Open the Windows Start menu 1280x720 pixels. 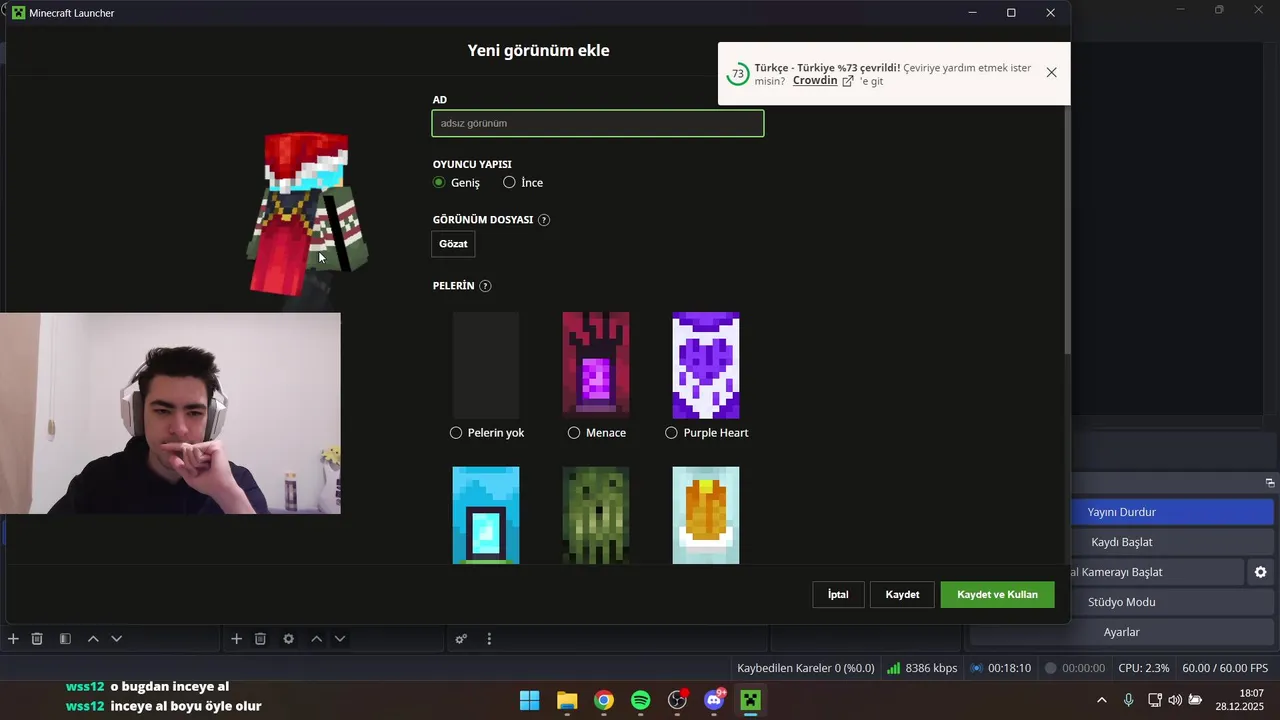(529, 700)
